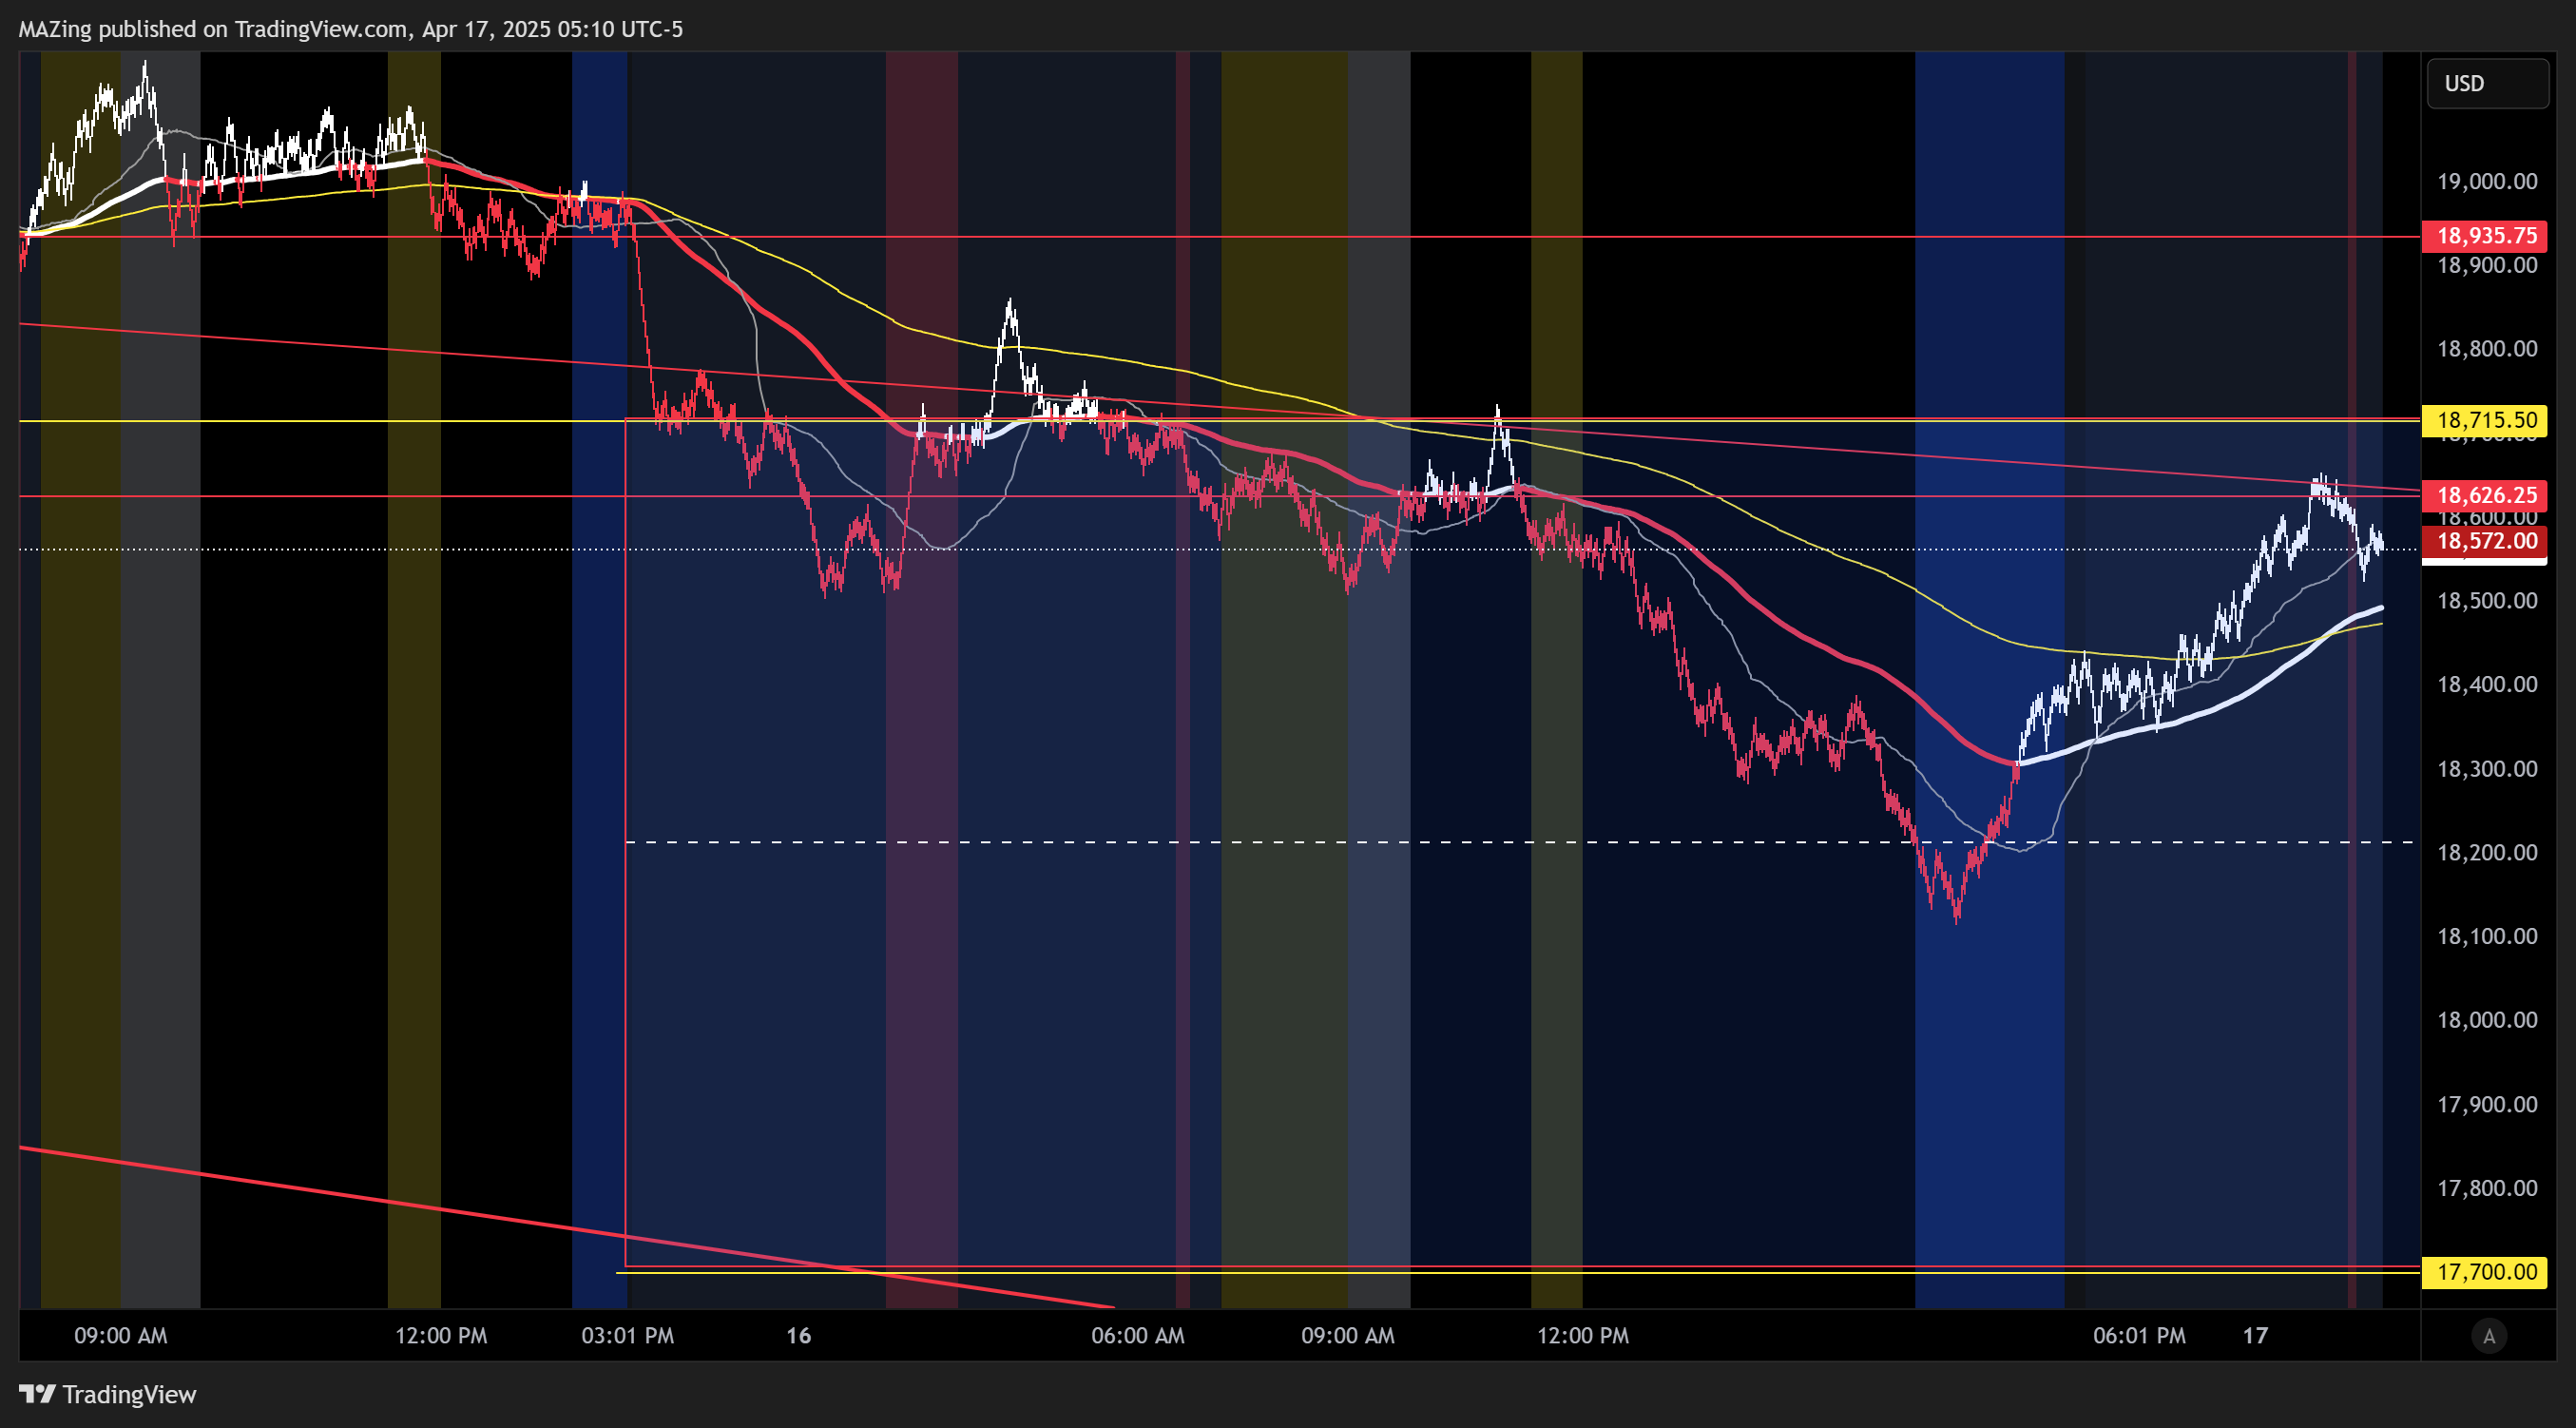Image resolution: width=2576 pixels, height=1428 pixels.
Task: Select the 18,626.25 price label
Action: pyautogui.click(x=2484, y=495)
